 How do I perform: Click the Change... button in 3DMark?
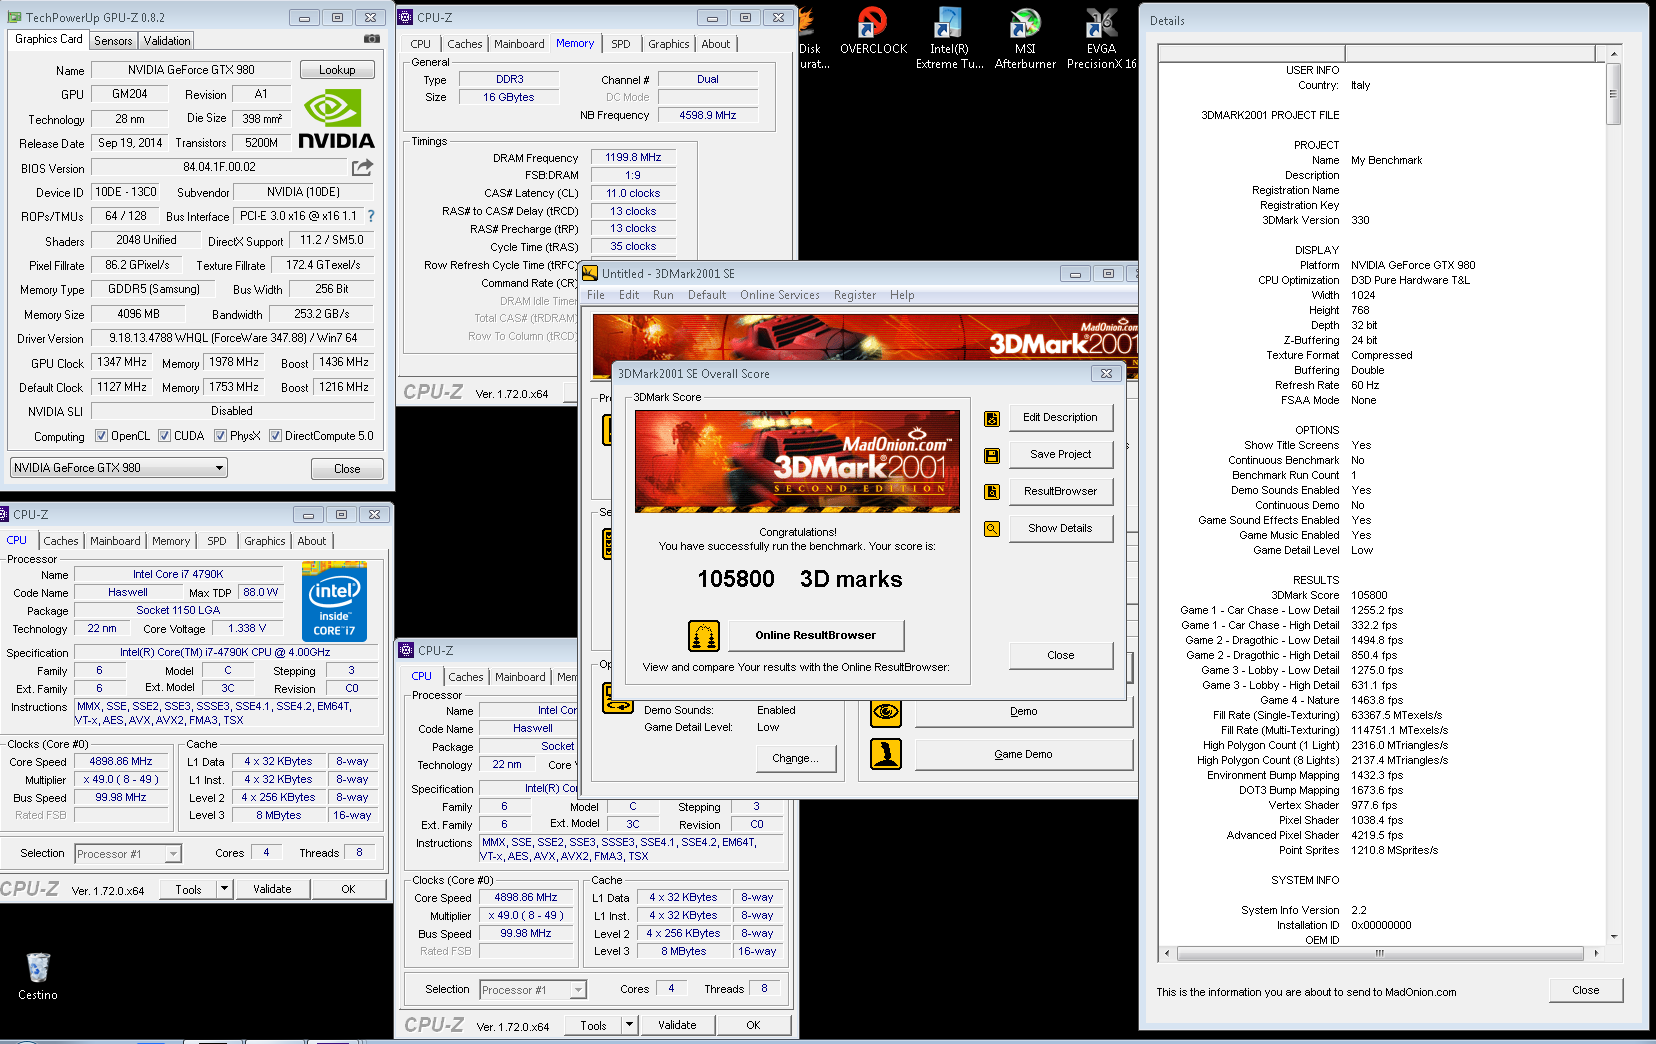(795, 759)
